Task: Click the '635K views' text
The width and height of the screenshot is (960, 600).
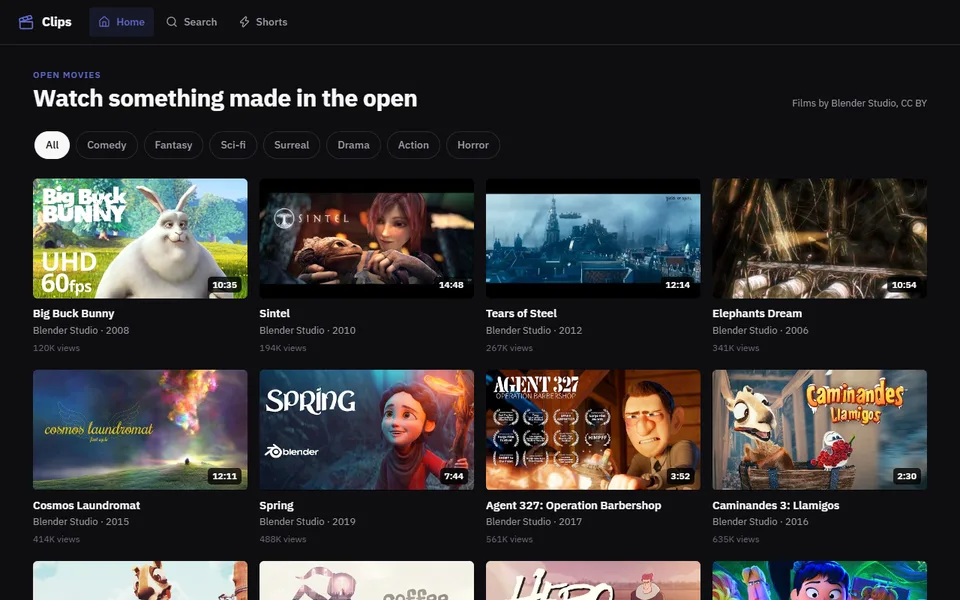Action: tap(736, 539)
